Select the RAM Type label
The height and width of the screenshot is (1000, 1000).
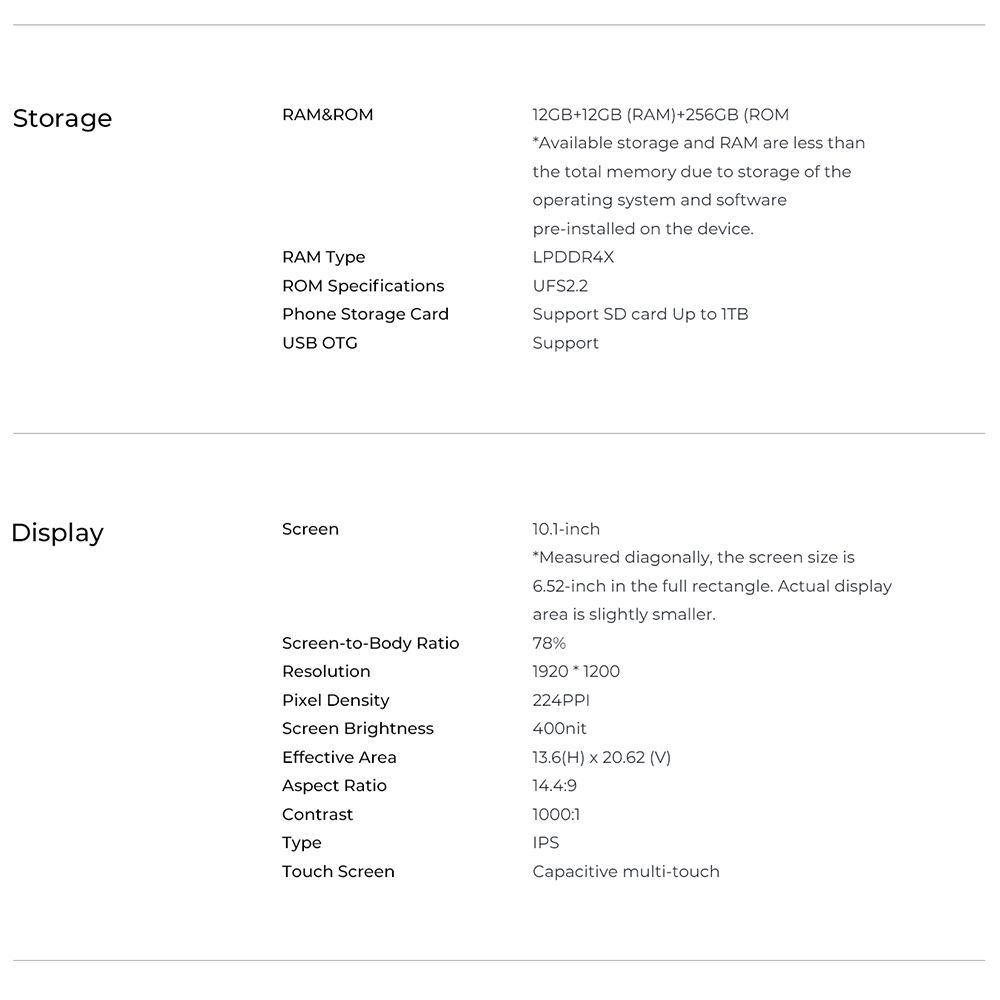(x=323, y=257)
